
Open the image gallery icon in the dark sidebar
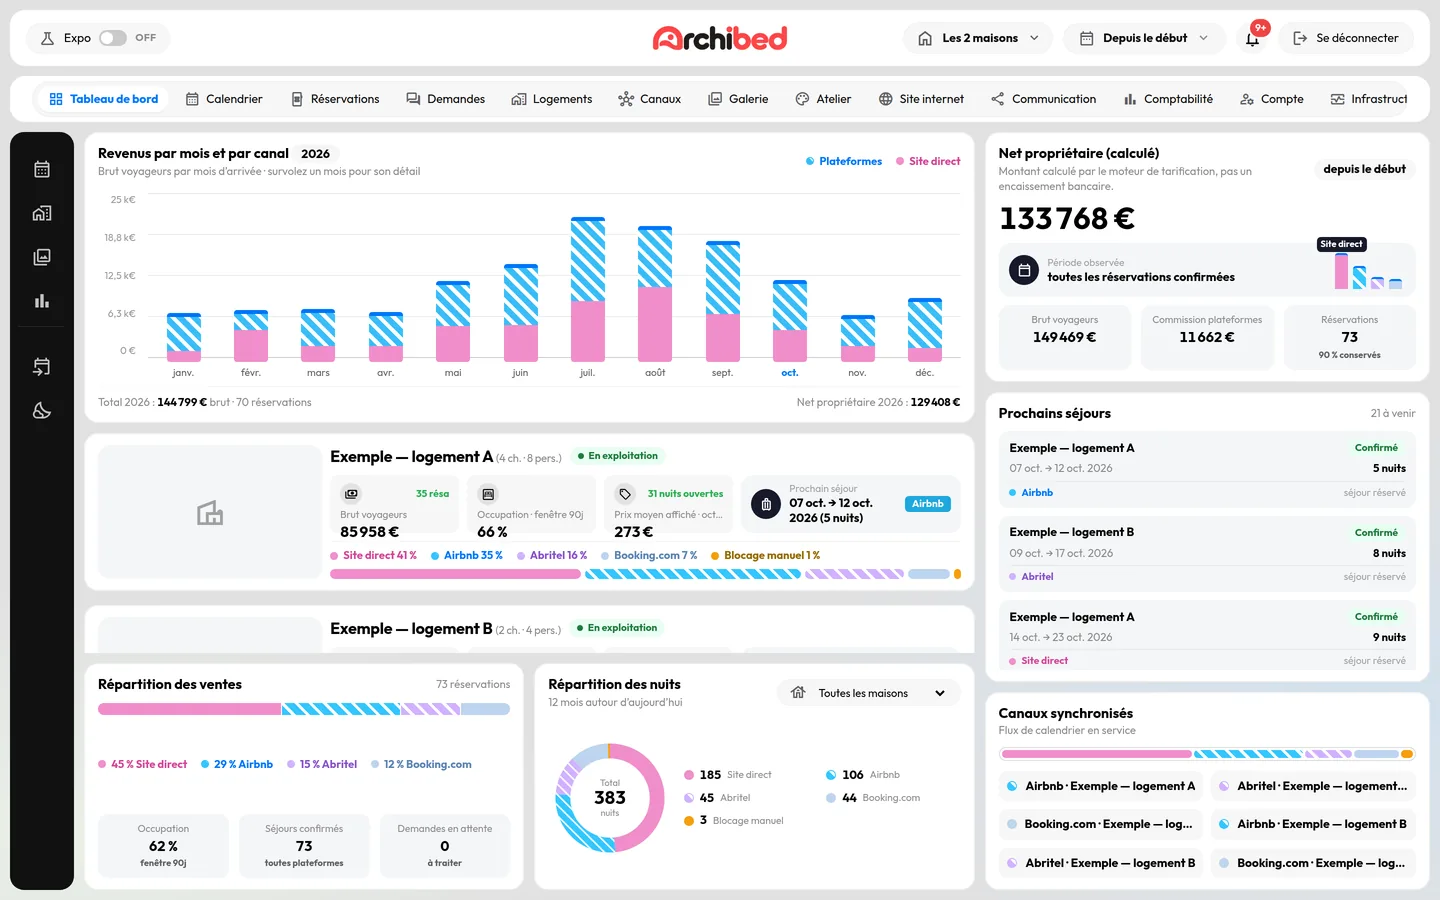42,257
